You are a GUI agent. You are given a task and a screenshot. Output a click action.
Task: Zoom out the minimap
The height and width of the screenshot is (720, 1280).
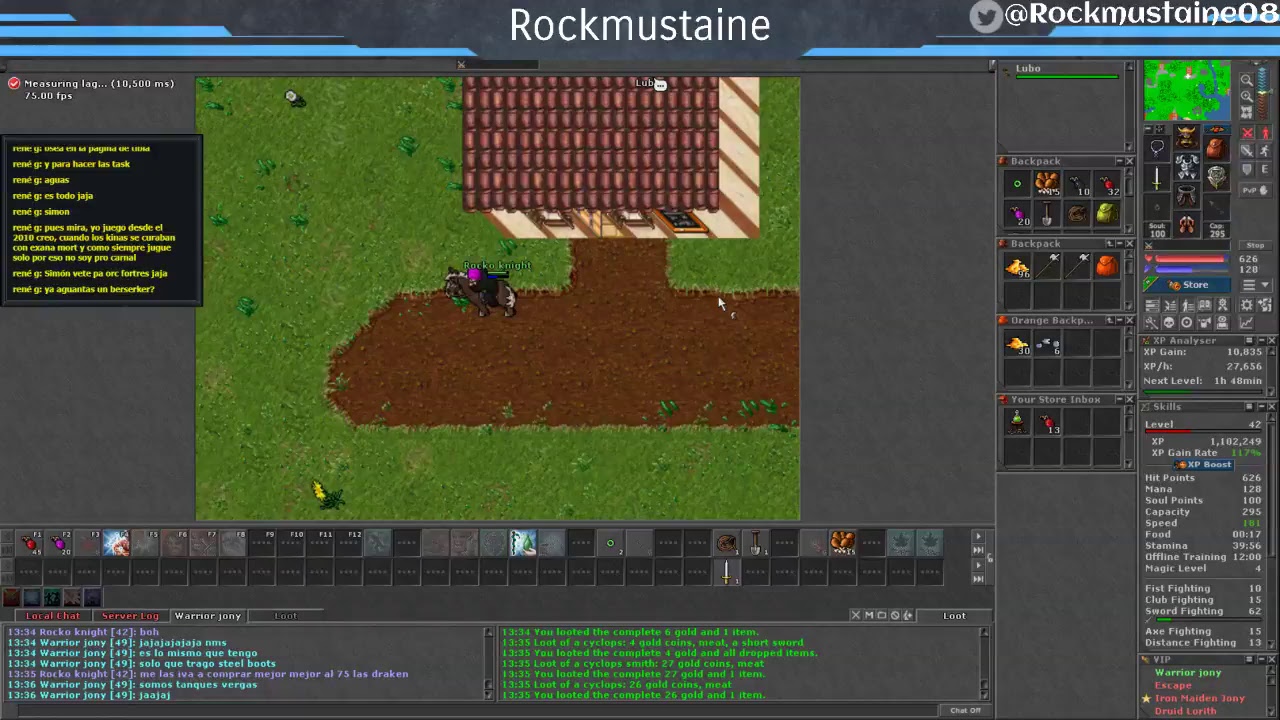[1247, 79]
